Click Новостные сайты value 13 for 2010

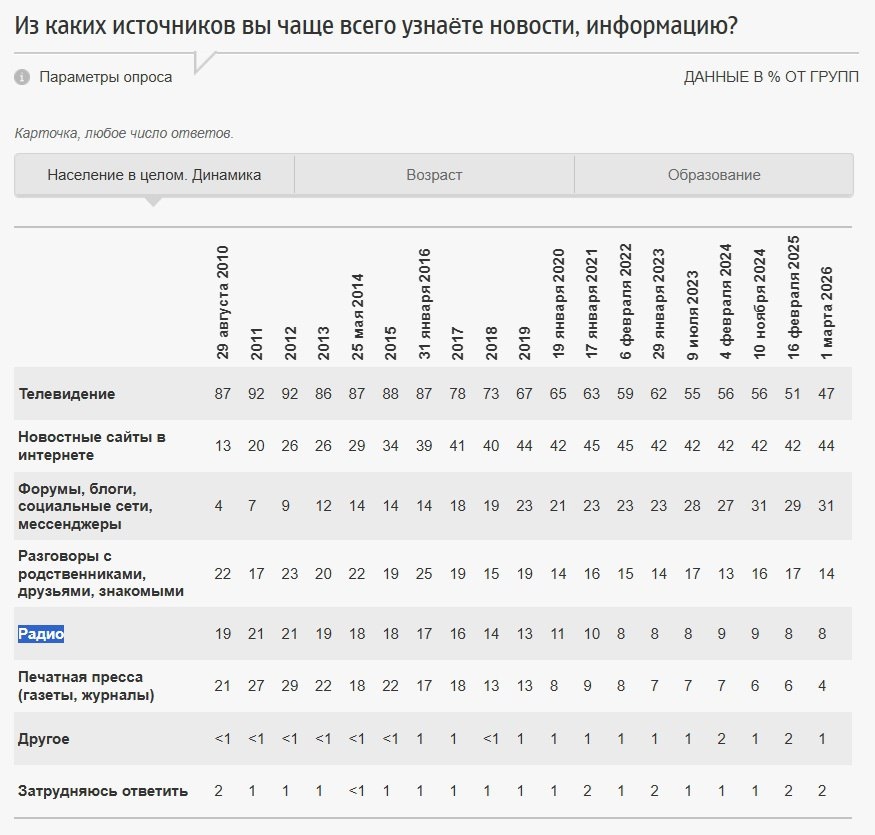[x=223, y=445]
